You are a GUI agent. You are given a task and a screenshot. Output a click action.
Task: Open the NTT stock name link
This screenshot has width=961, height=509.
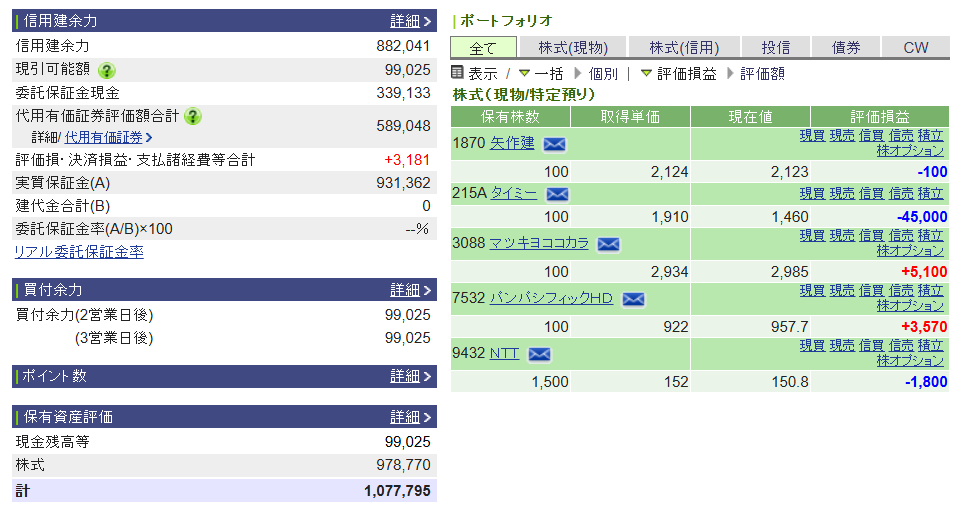click(x=504, y=353)
